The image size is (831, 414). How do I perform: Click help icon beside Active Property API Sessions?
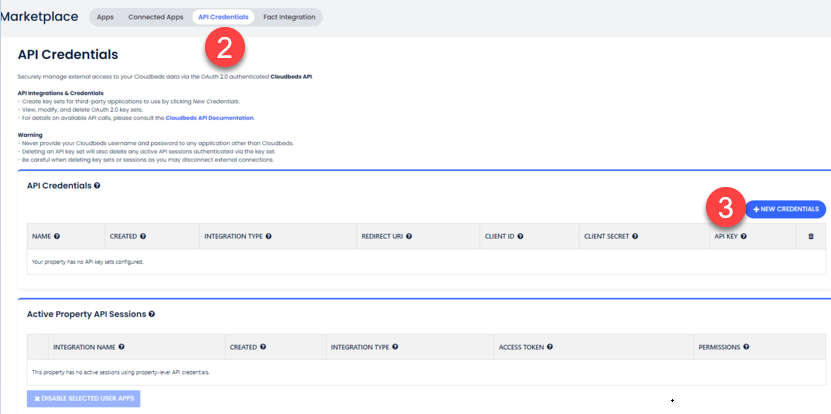pyautogui.click(x=152, y=314)
